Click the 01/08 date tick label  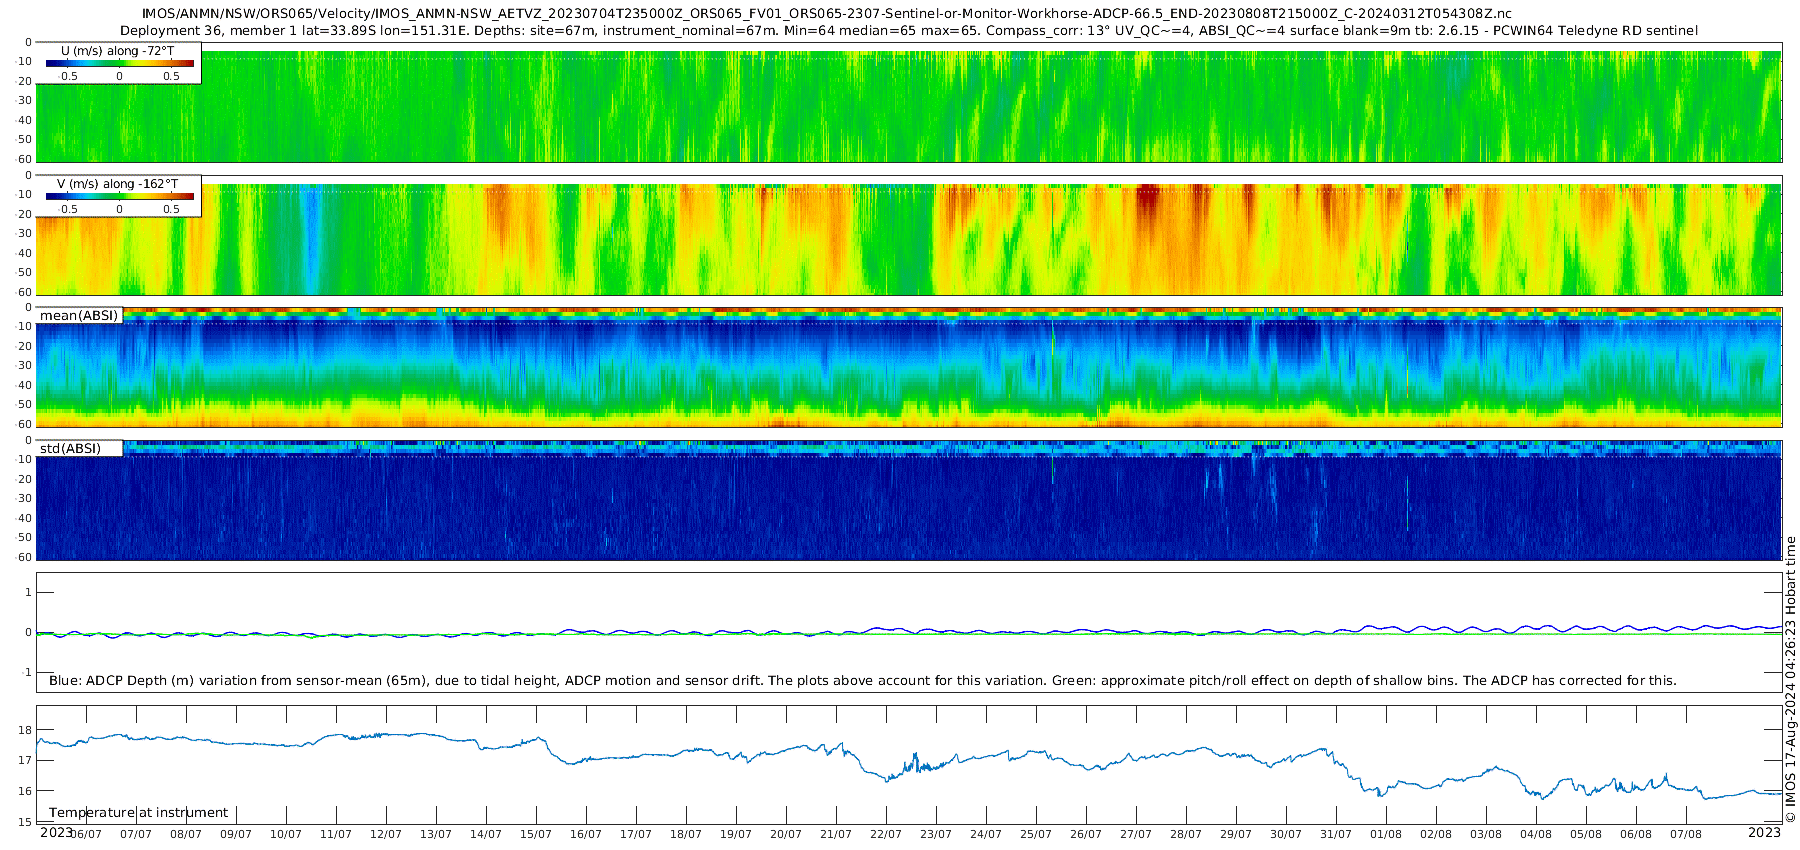point(1386,834)
